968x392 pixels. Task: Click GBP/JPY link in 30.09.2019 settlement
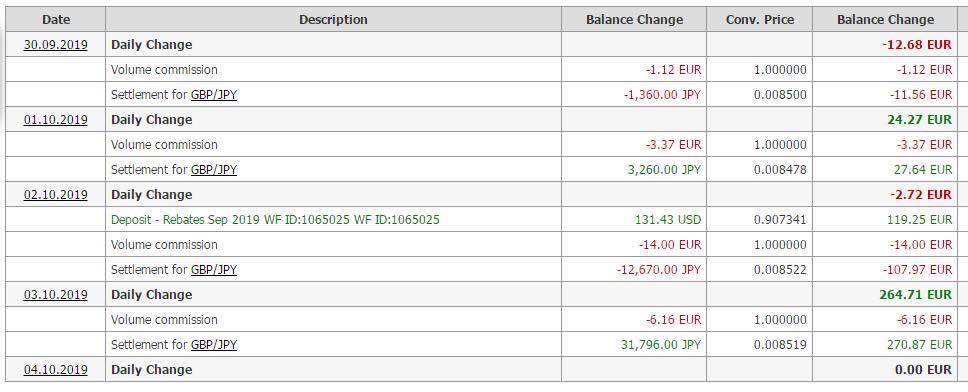point(214,94)
